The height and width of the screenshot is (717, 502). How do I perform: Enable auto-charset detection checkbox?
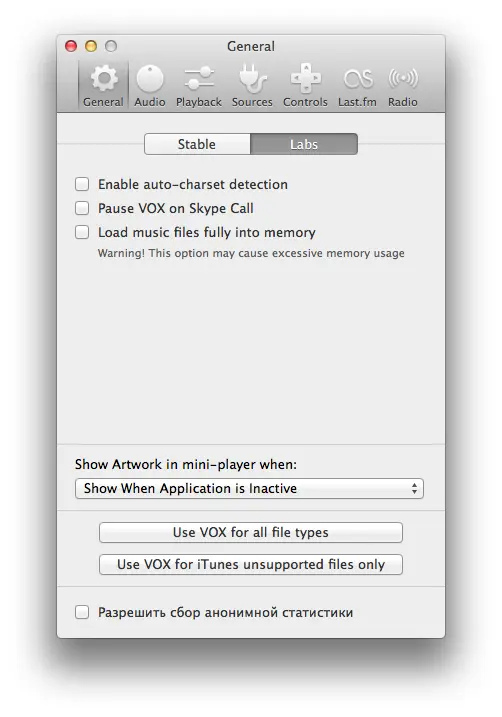tap(82, 184)
